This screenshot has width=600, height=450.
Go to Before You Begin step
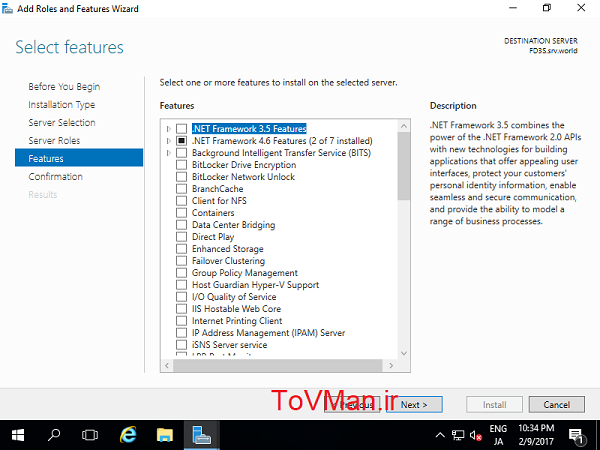pos(64,87)
